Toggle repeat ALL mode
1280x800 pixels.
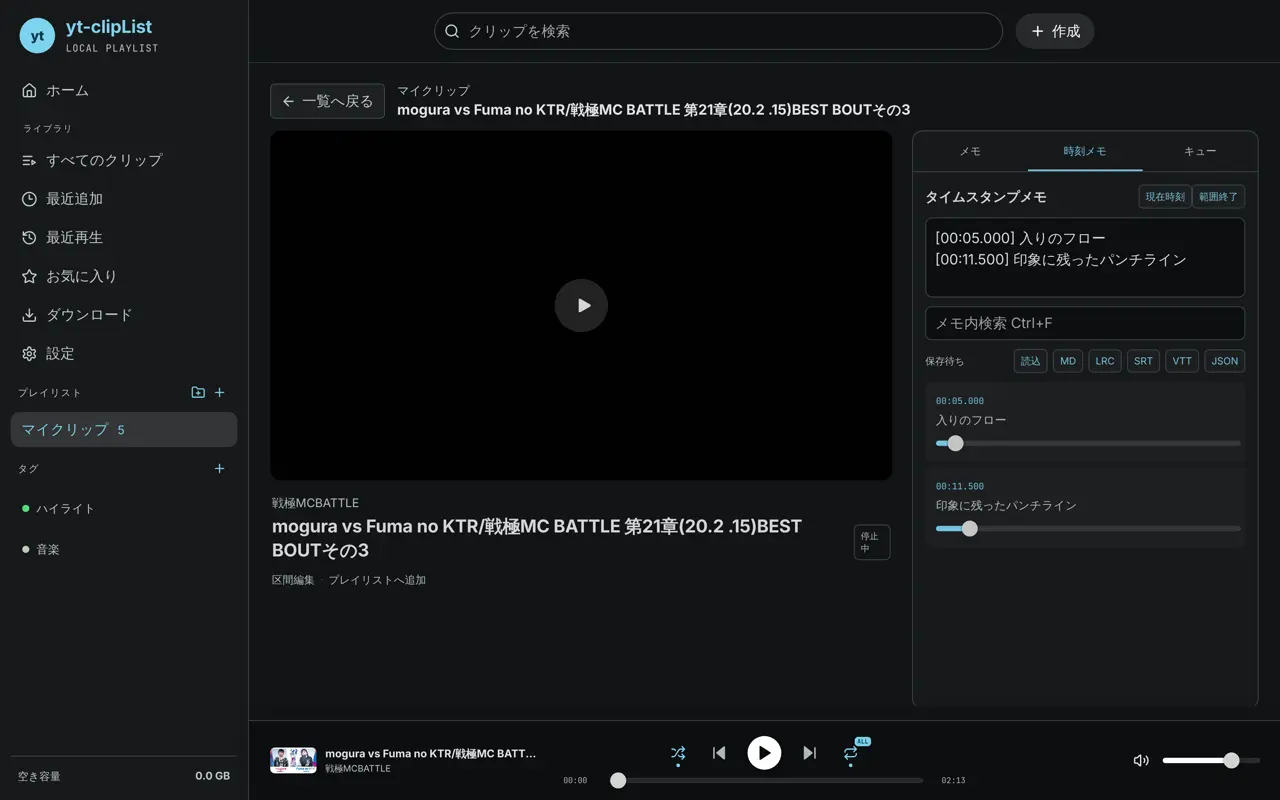click(x=851, y=753)
